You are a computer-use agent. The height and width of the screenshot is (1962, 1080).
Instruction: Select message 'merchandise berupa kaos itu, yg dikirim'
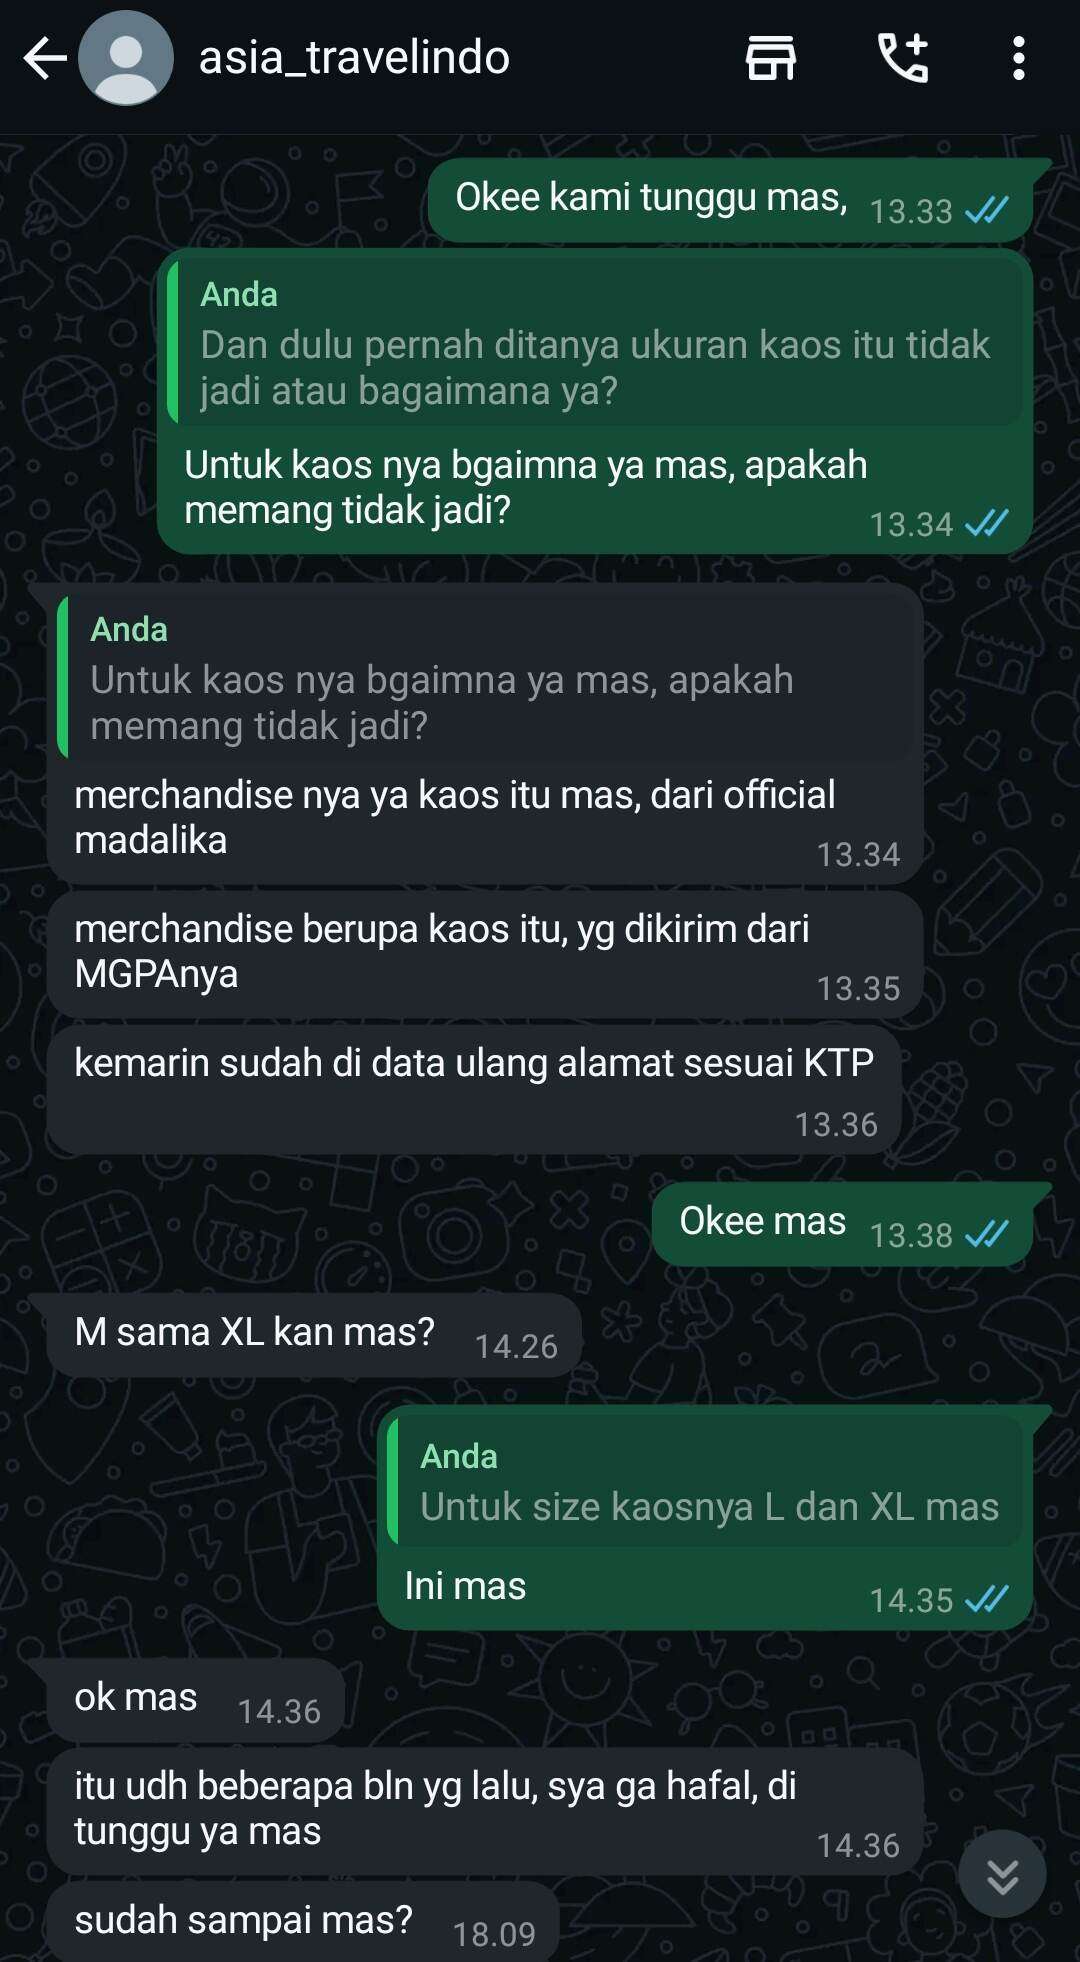485,955
